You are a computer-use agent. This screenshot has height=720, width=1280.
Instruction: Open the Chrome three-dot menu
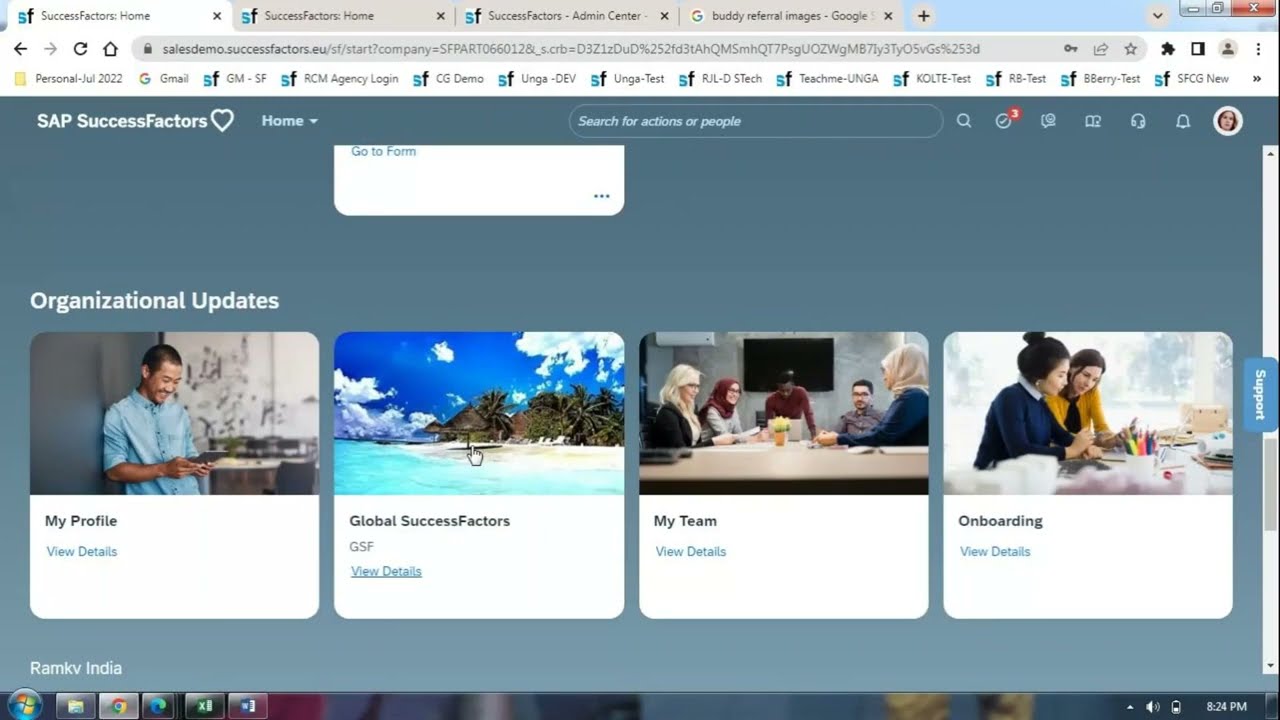[1257, 49]
